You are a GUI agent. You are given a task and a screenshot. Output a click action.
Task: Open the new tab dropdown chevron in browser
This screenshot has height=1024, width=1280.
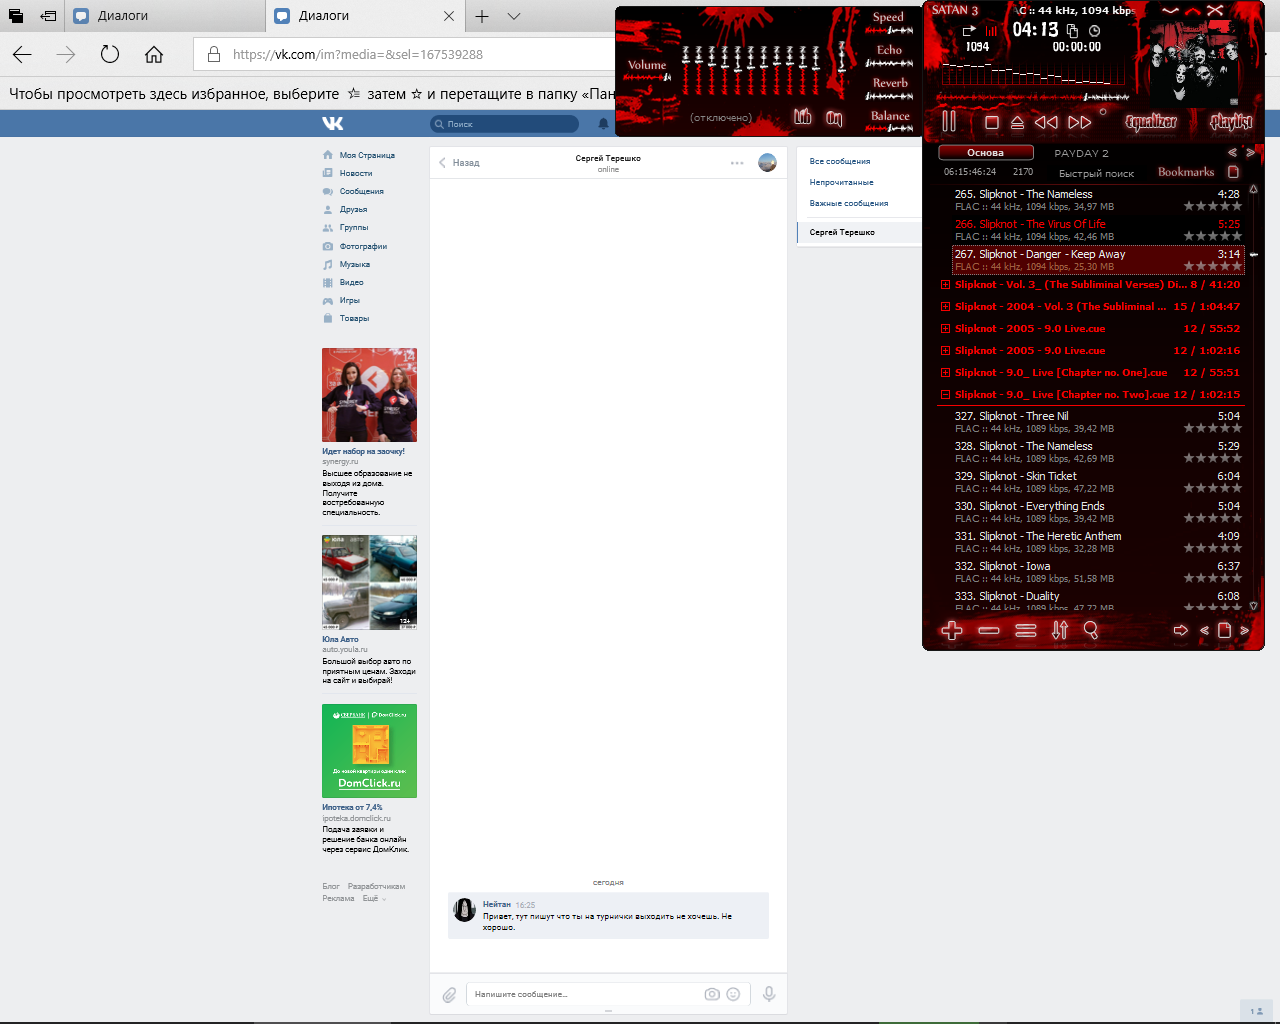tap(514, 16)
